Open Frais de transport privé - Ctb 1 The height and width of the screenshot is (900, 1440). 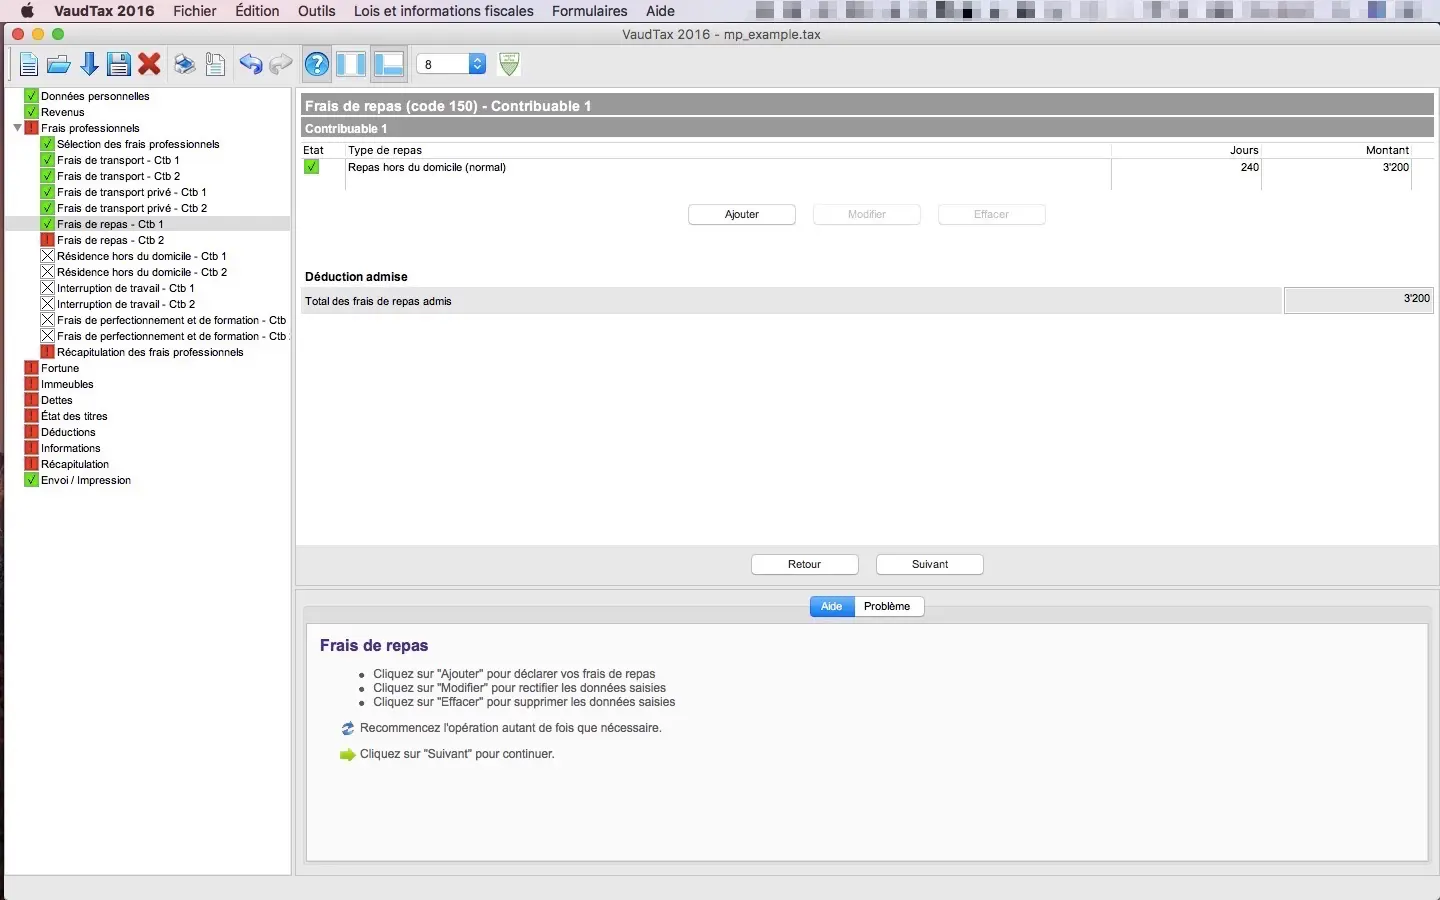tap(132, 192)
